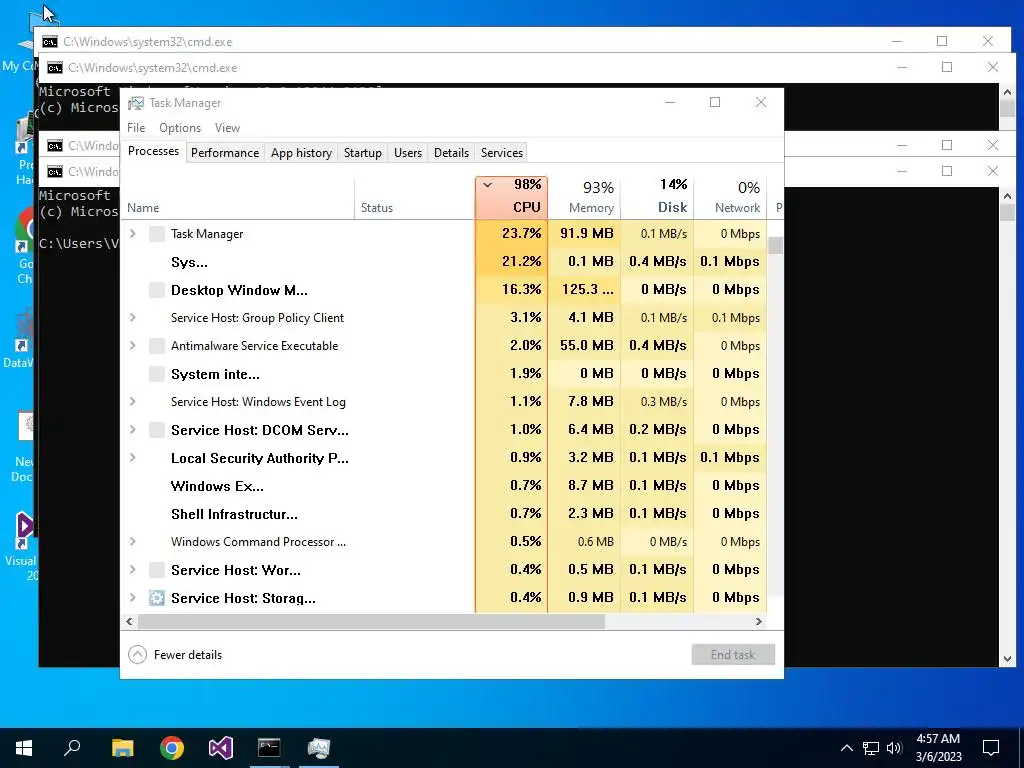This screenshot has height=768, width=1024.
Task: Click the topmost cmd.exe window title icon
Action: click(x=50, y=42)
